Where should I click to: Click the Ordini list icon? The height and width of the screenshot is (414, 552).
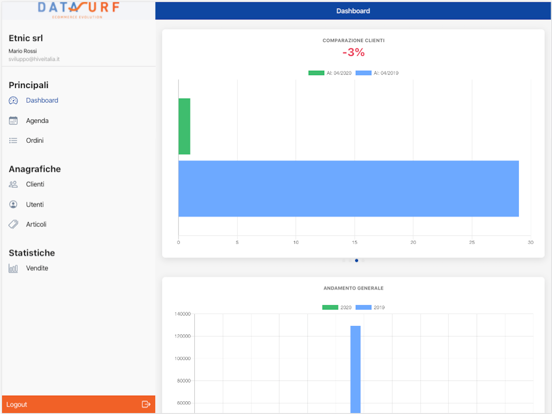coord(13,140)
